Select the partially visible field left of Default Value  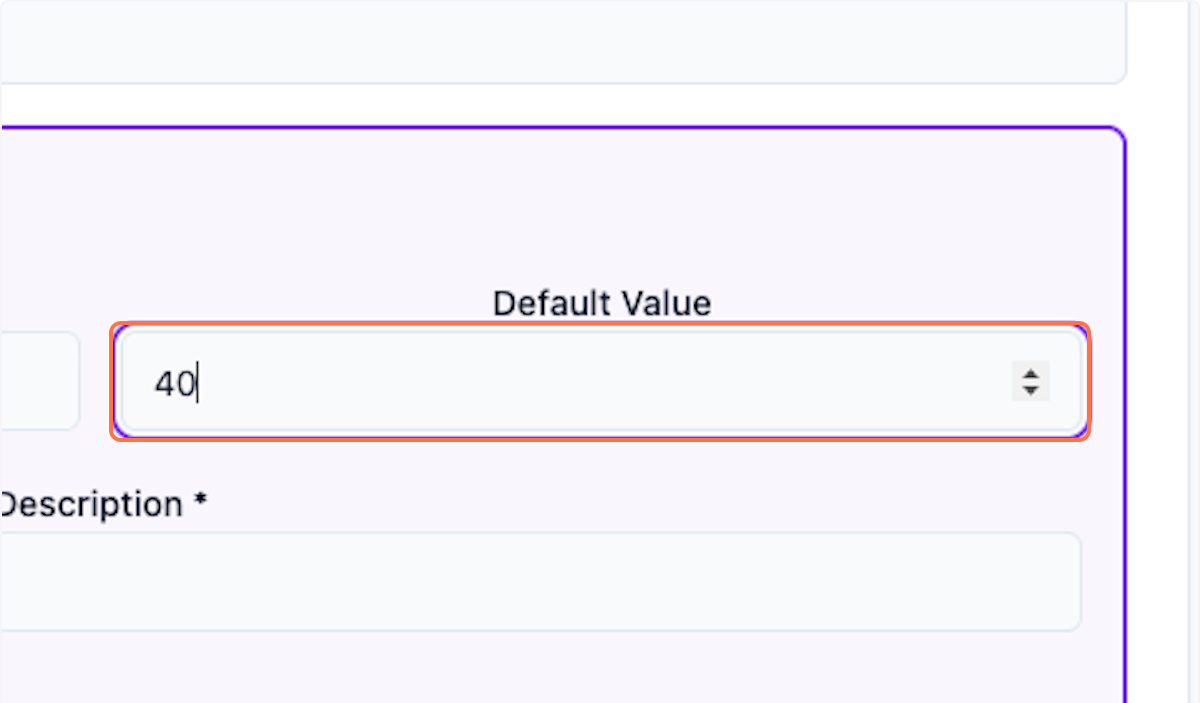[40, 381]
